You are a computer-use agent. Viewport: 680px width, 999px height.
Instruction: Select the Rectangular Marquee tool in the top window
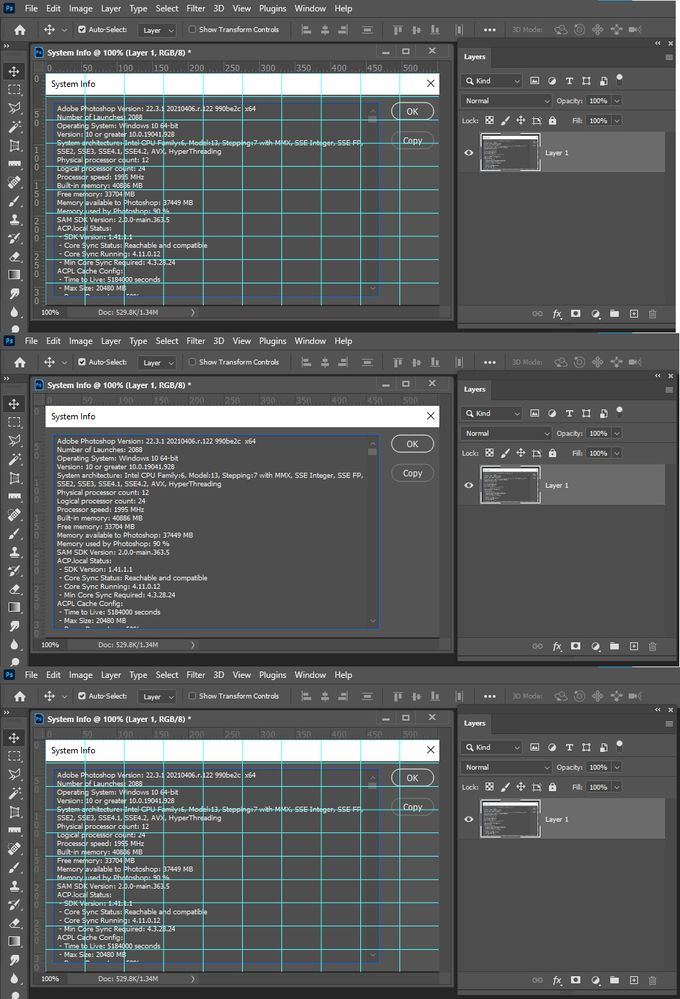click(14, 90)
